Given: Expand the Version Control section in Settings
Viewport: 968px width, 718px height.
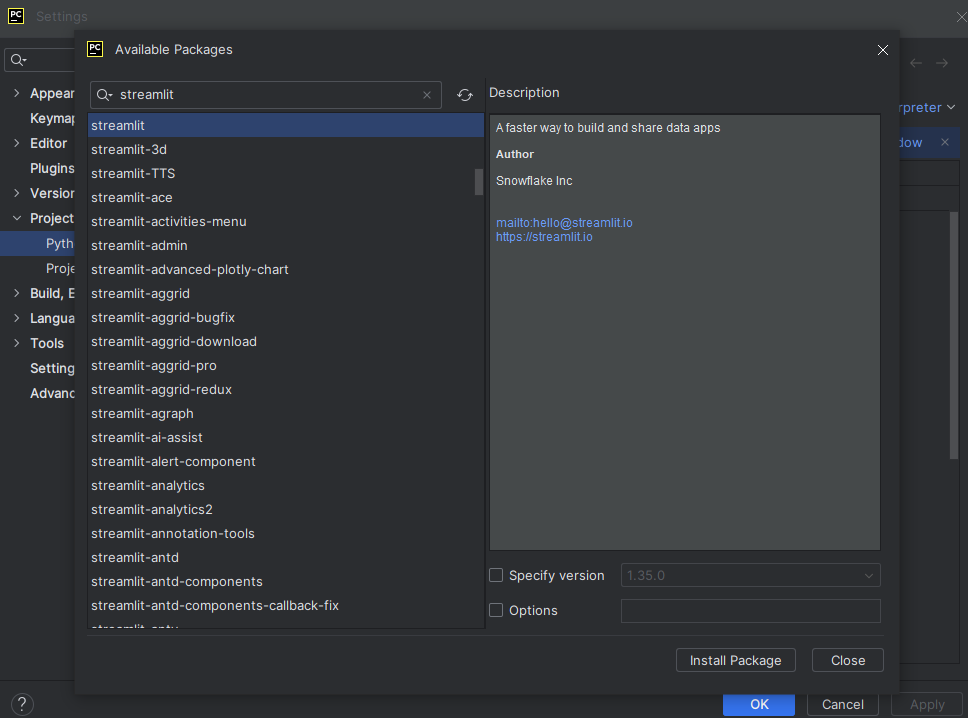Looking at the screenshot, I should click(17, 193).
